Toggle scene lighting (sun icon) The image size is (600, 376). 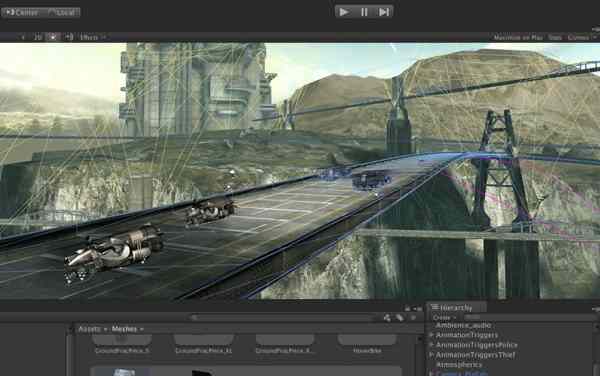coord(53,37)
